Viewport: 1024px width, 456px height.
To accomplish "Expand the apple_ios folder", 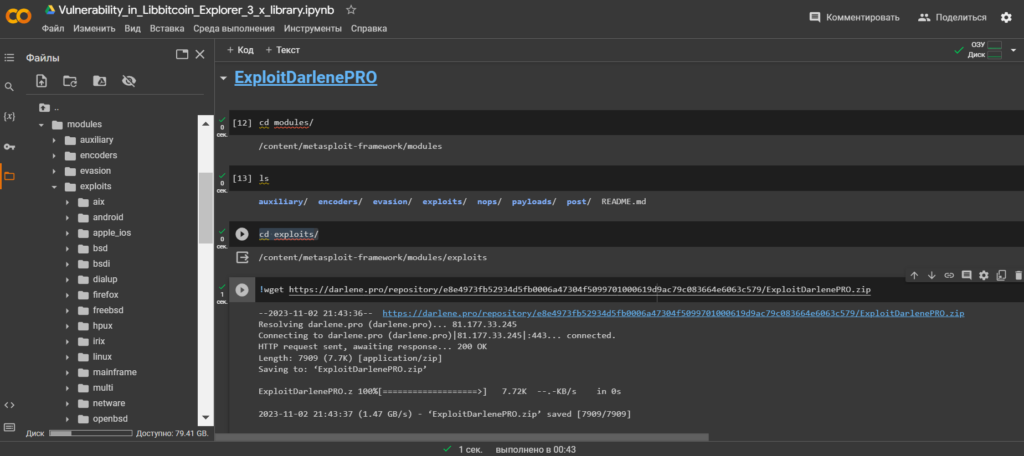I will tap(67, 233).
